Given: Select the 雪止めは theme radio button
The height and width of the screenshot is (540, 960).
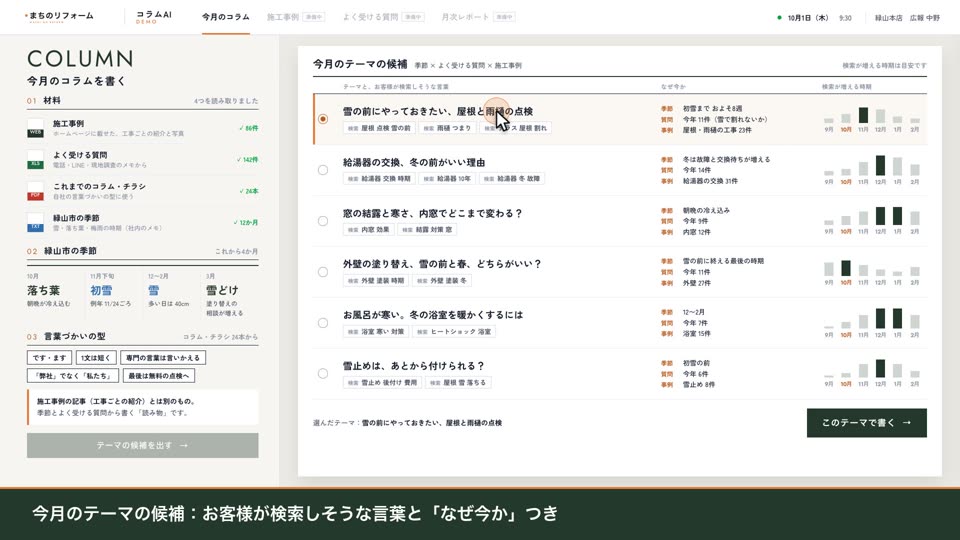Looking at the screenshot, I should click(x=323, y=373).
